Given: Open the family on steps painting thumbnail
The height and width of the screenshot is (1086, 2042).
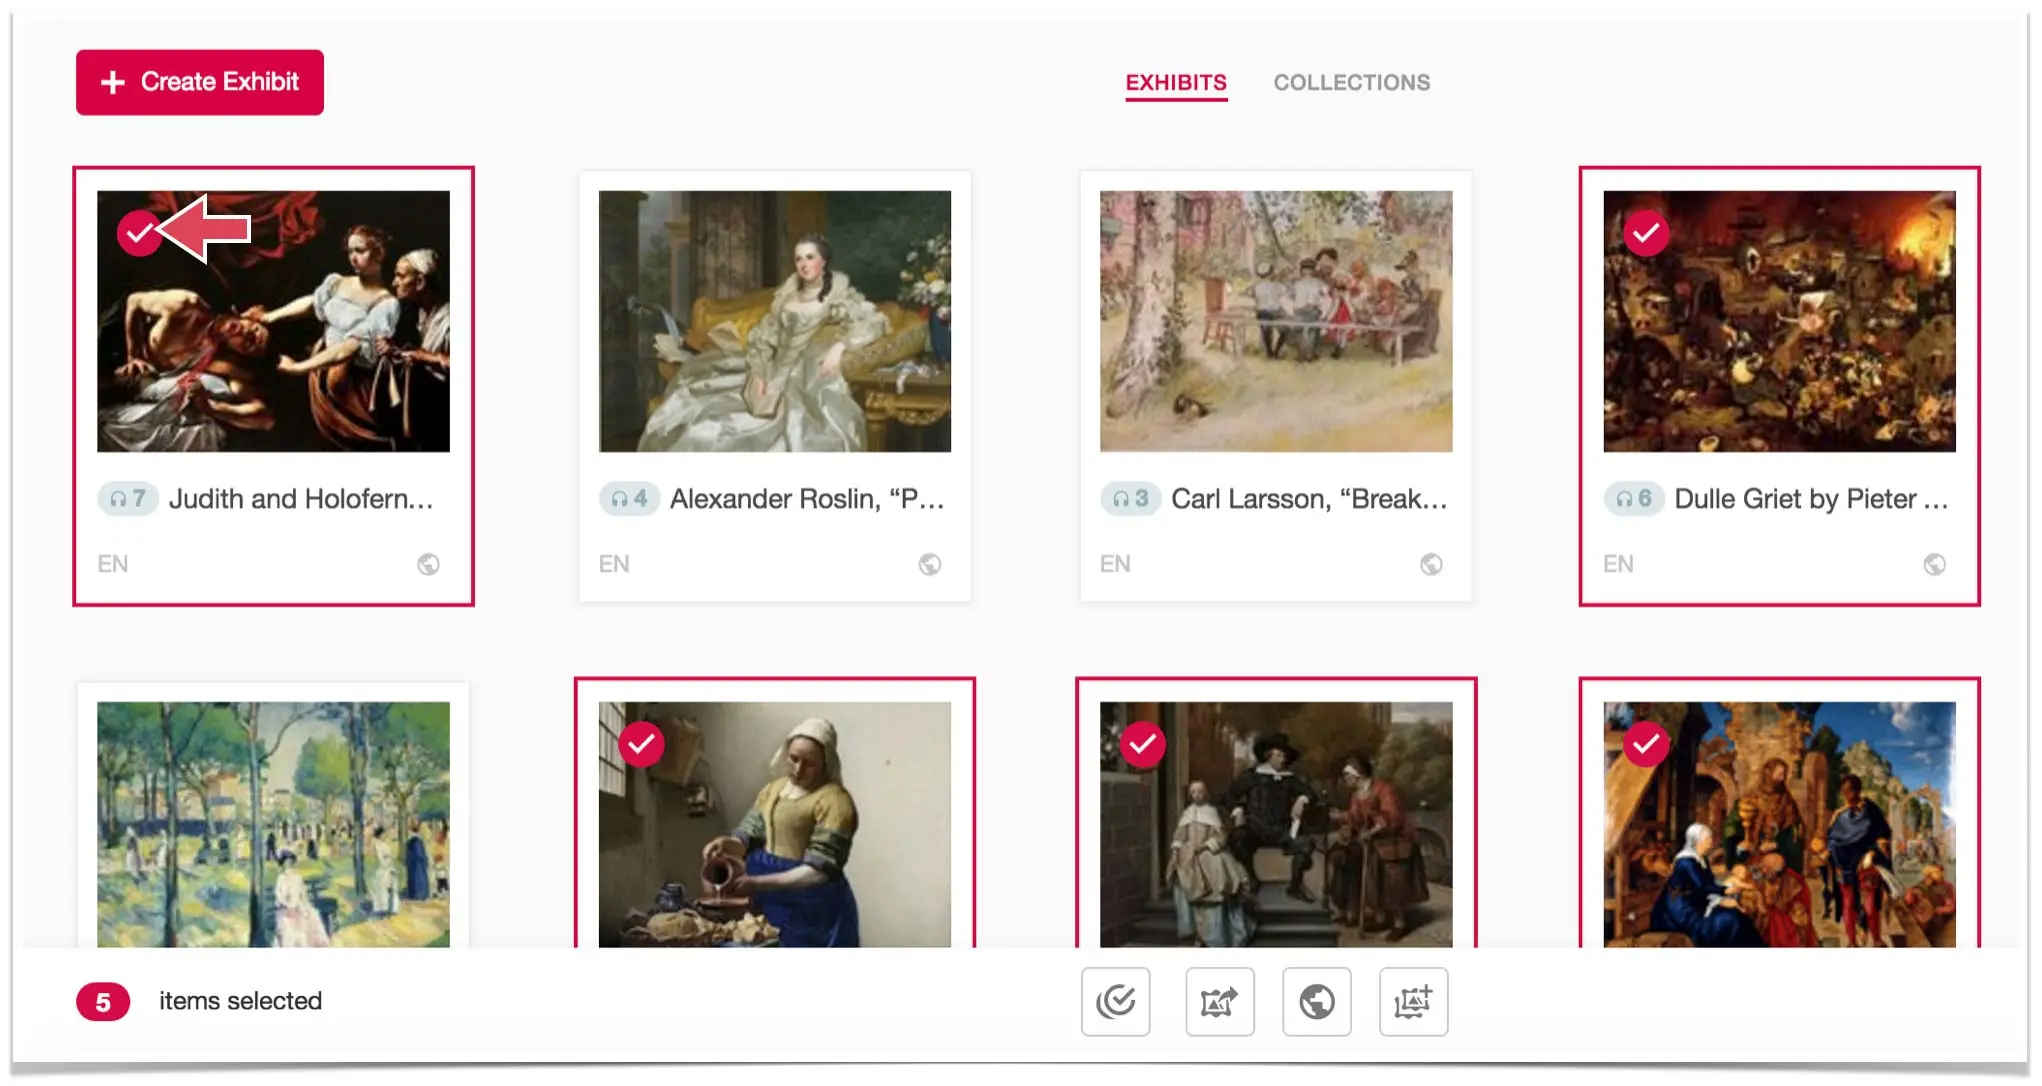Looking at the screenshot, I should coord(1276,824).
